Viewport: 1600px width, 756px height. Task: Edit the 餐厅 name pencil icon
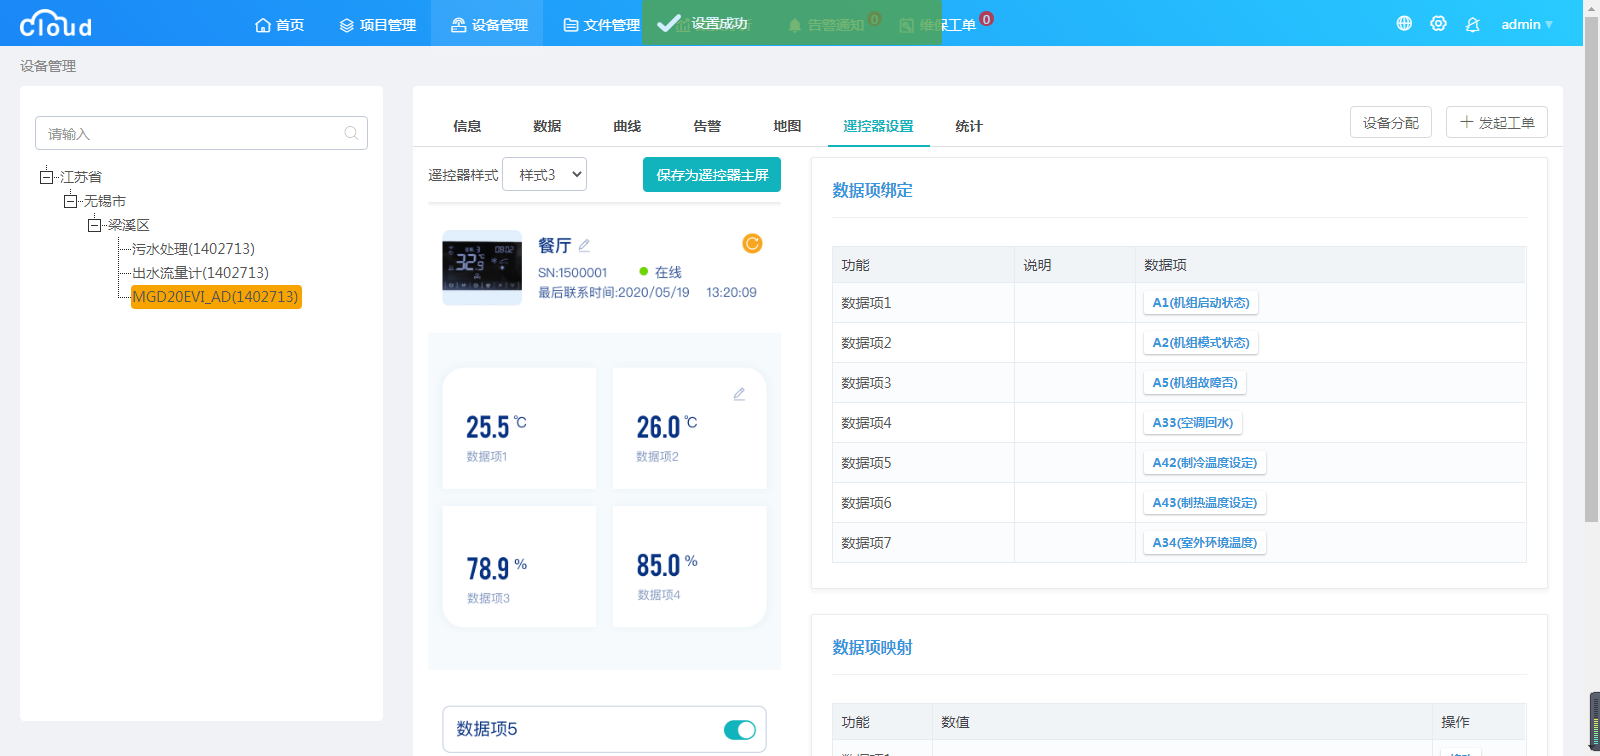584,245
